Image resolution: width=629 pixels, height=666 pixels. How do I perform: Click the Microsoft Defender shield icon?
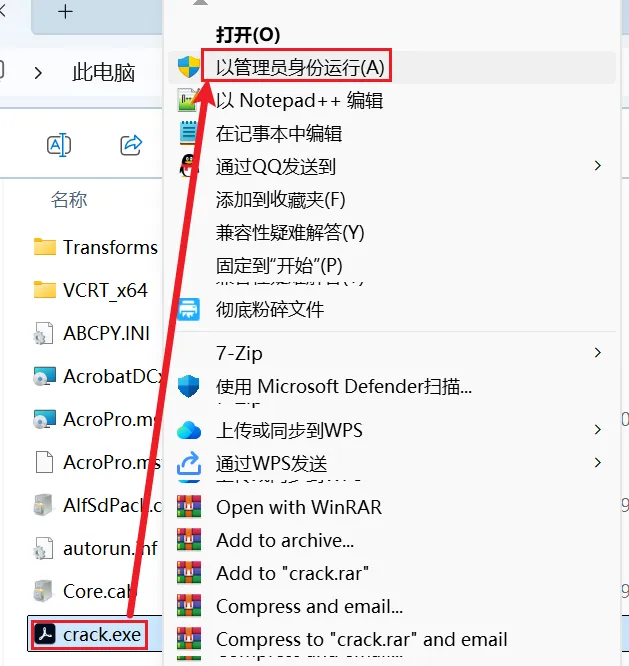click(189, 386)
